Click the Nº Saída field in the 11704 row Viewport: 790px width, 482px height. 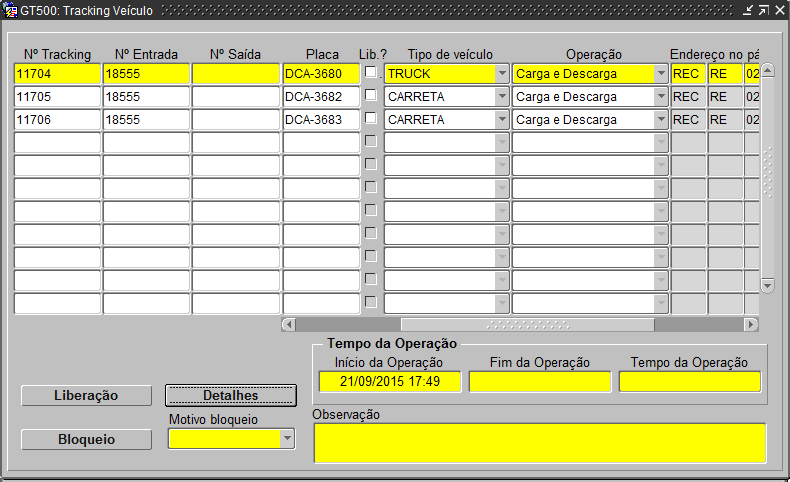236,74
